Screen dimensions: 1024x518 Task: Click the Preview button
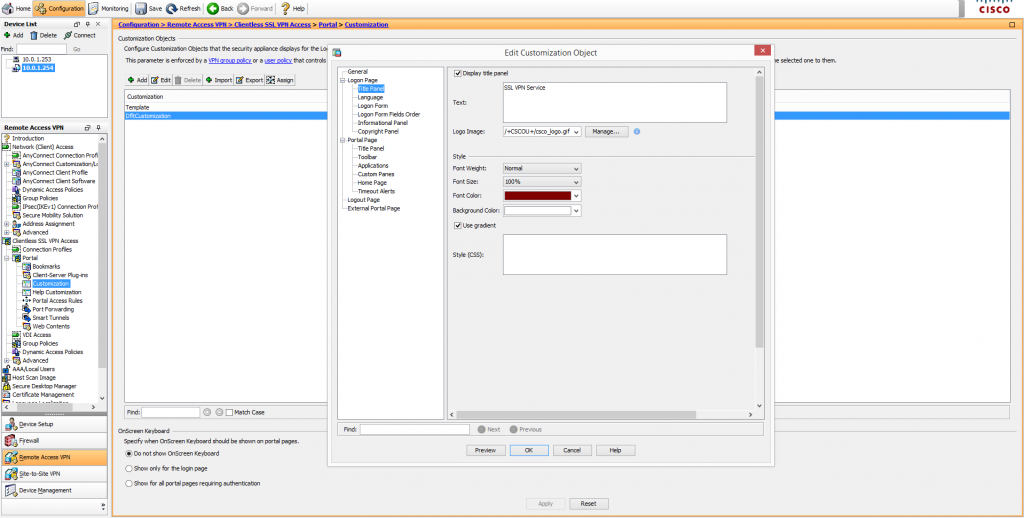tap(485, 450)
